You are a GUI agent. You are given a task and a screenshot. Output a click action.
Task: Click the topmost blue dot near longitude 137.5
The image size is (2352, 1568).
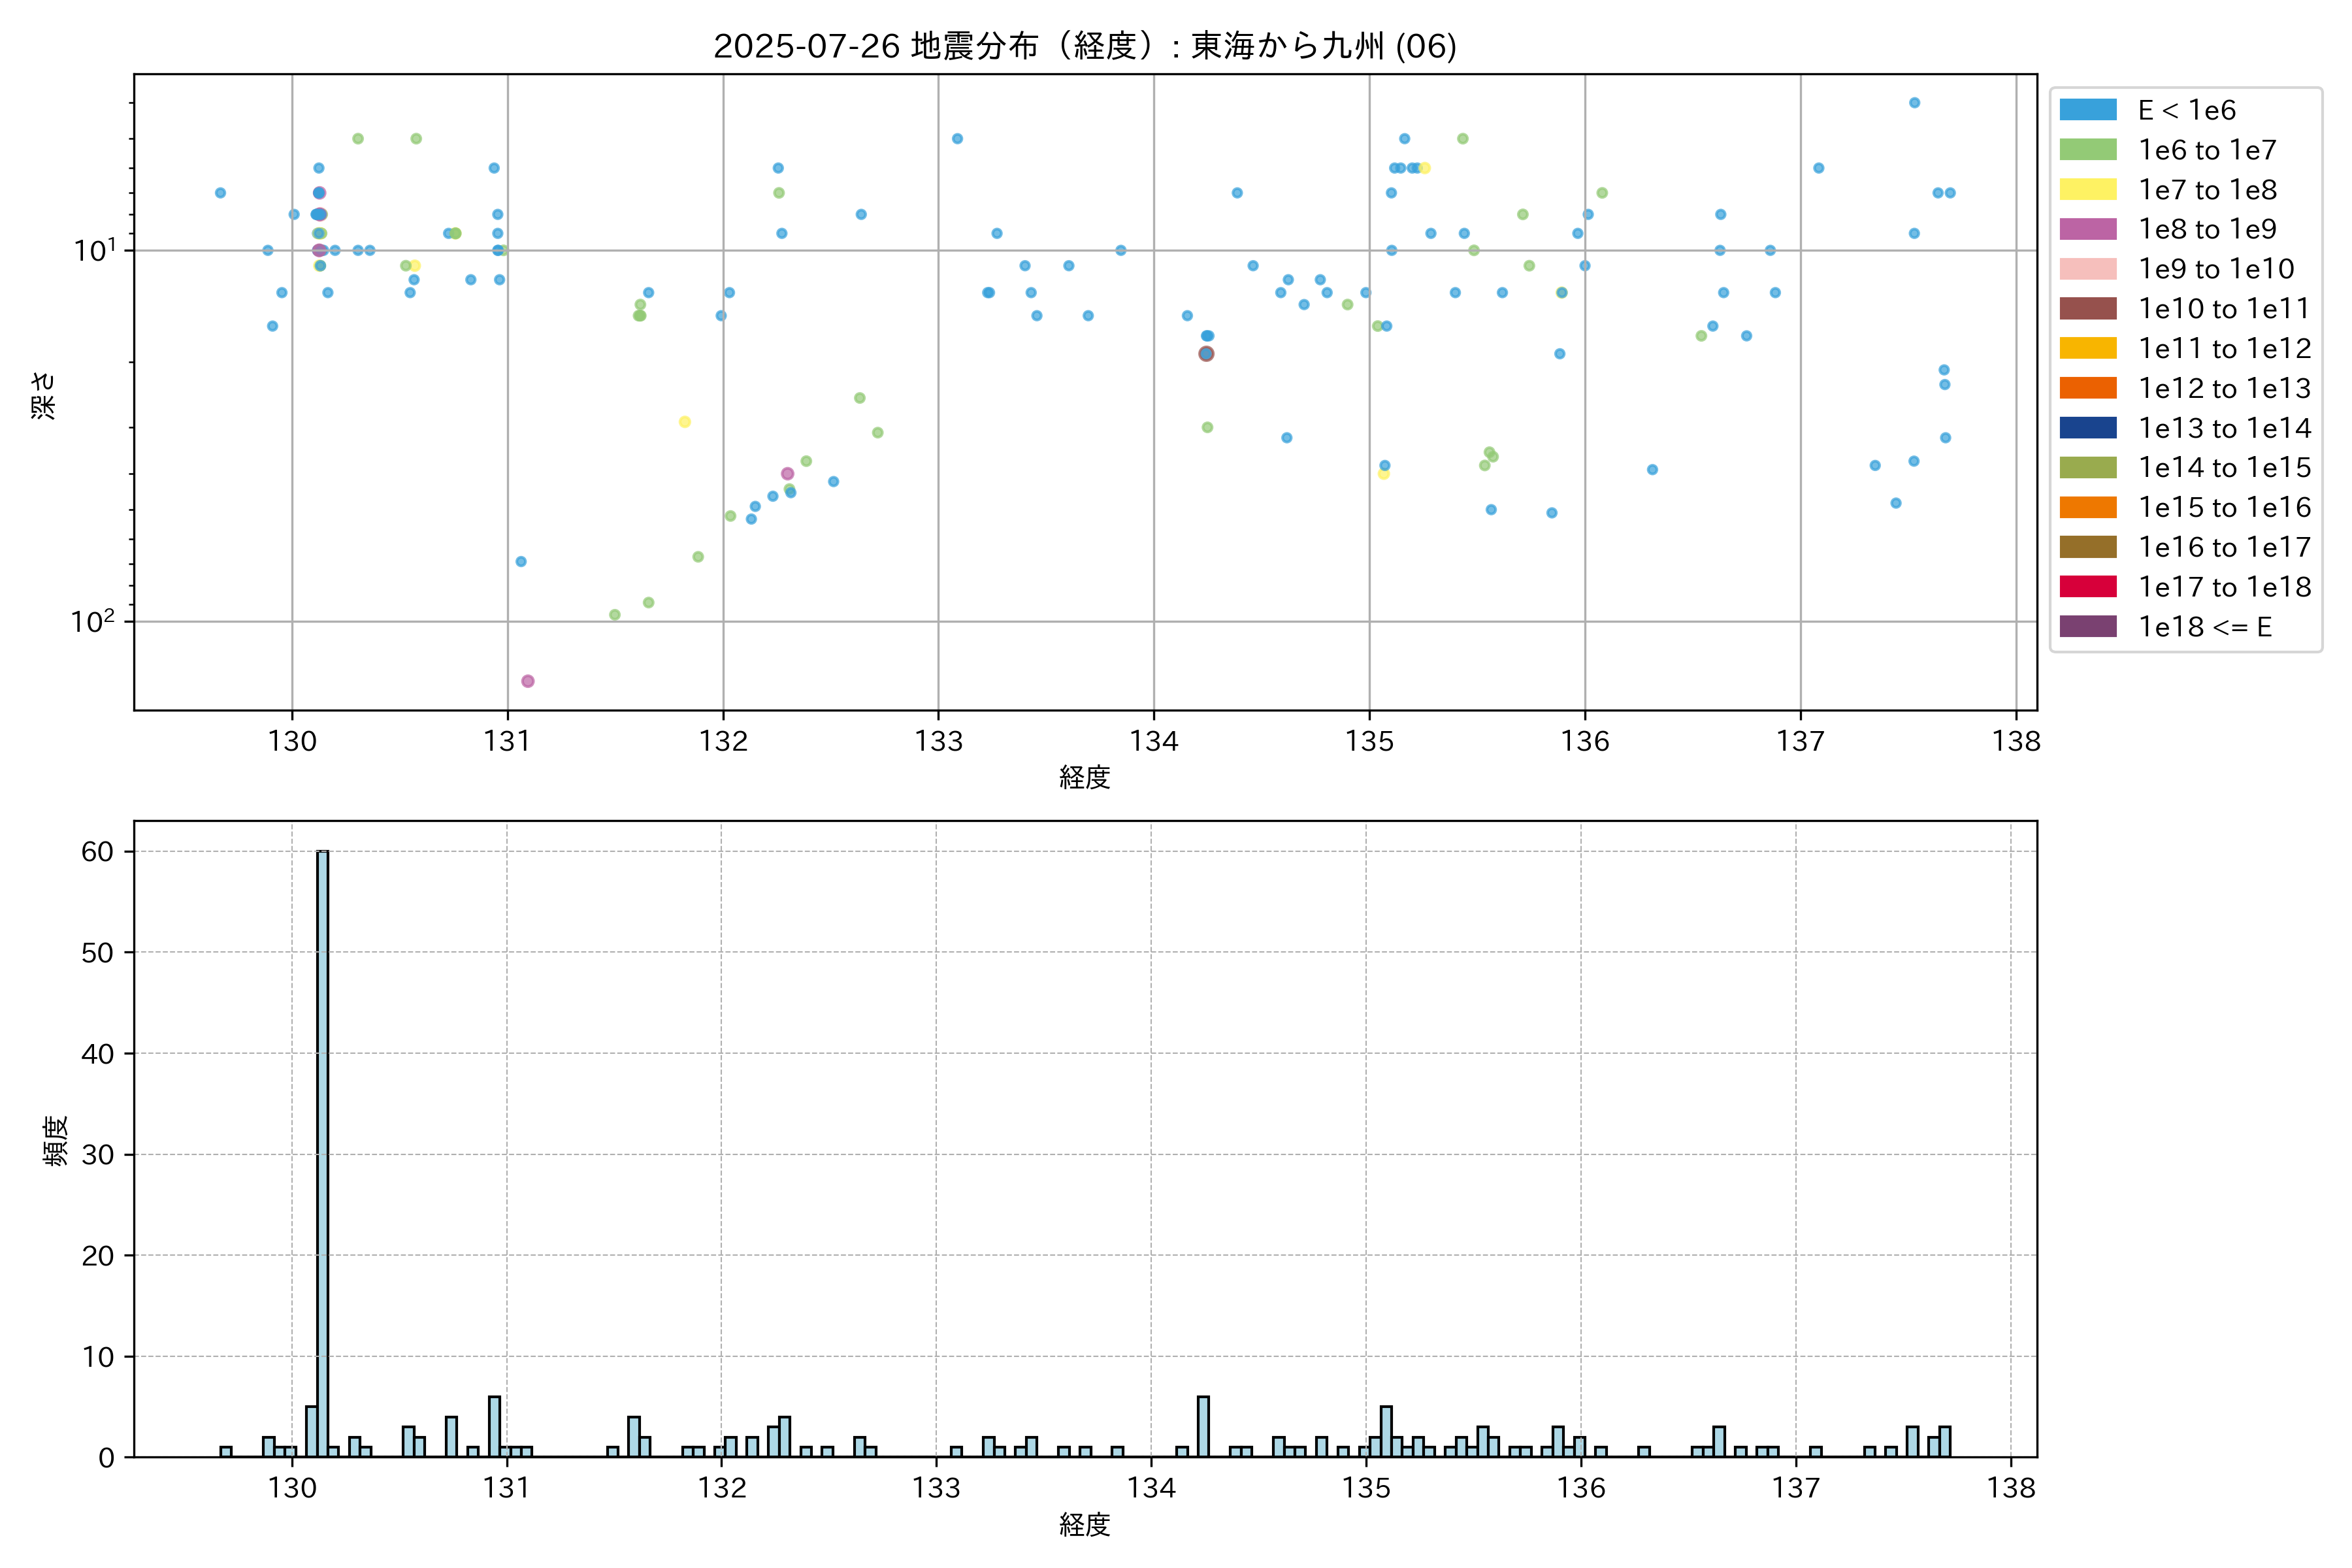click(1914, 103)
